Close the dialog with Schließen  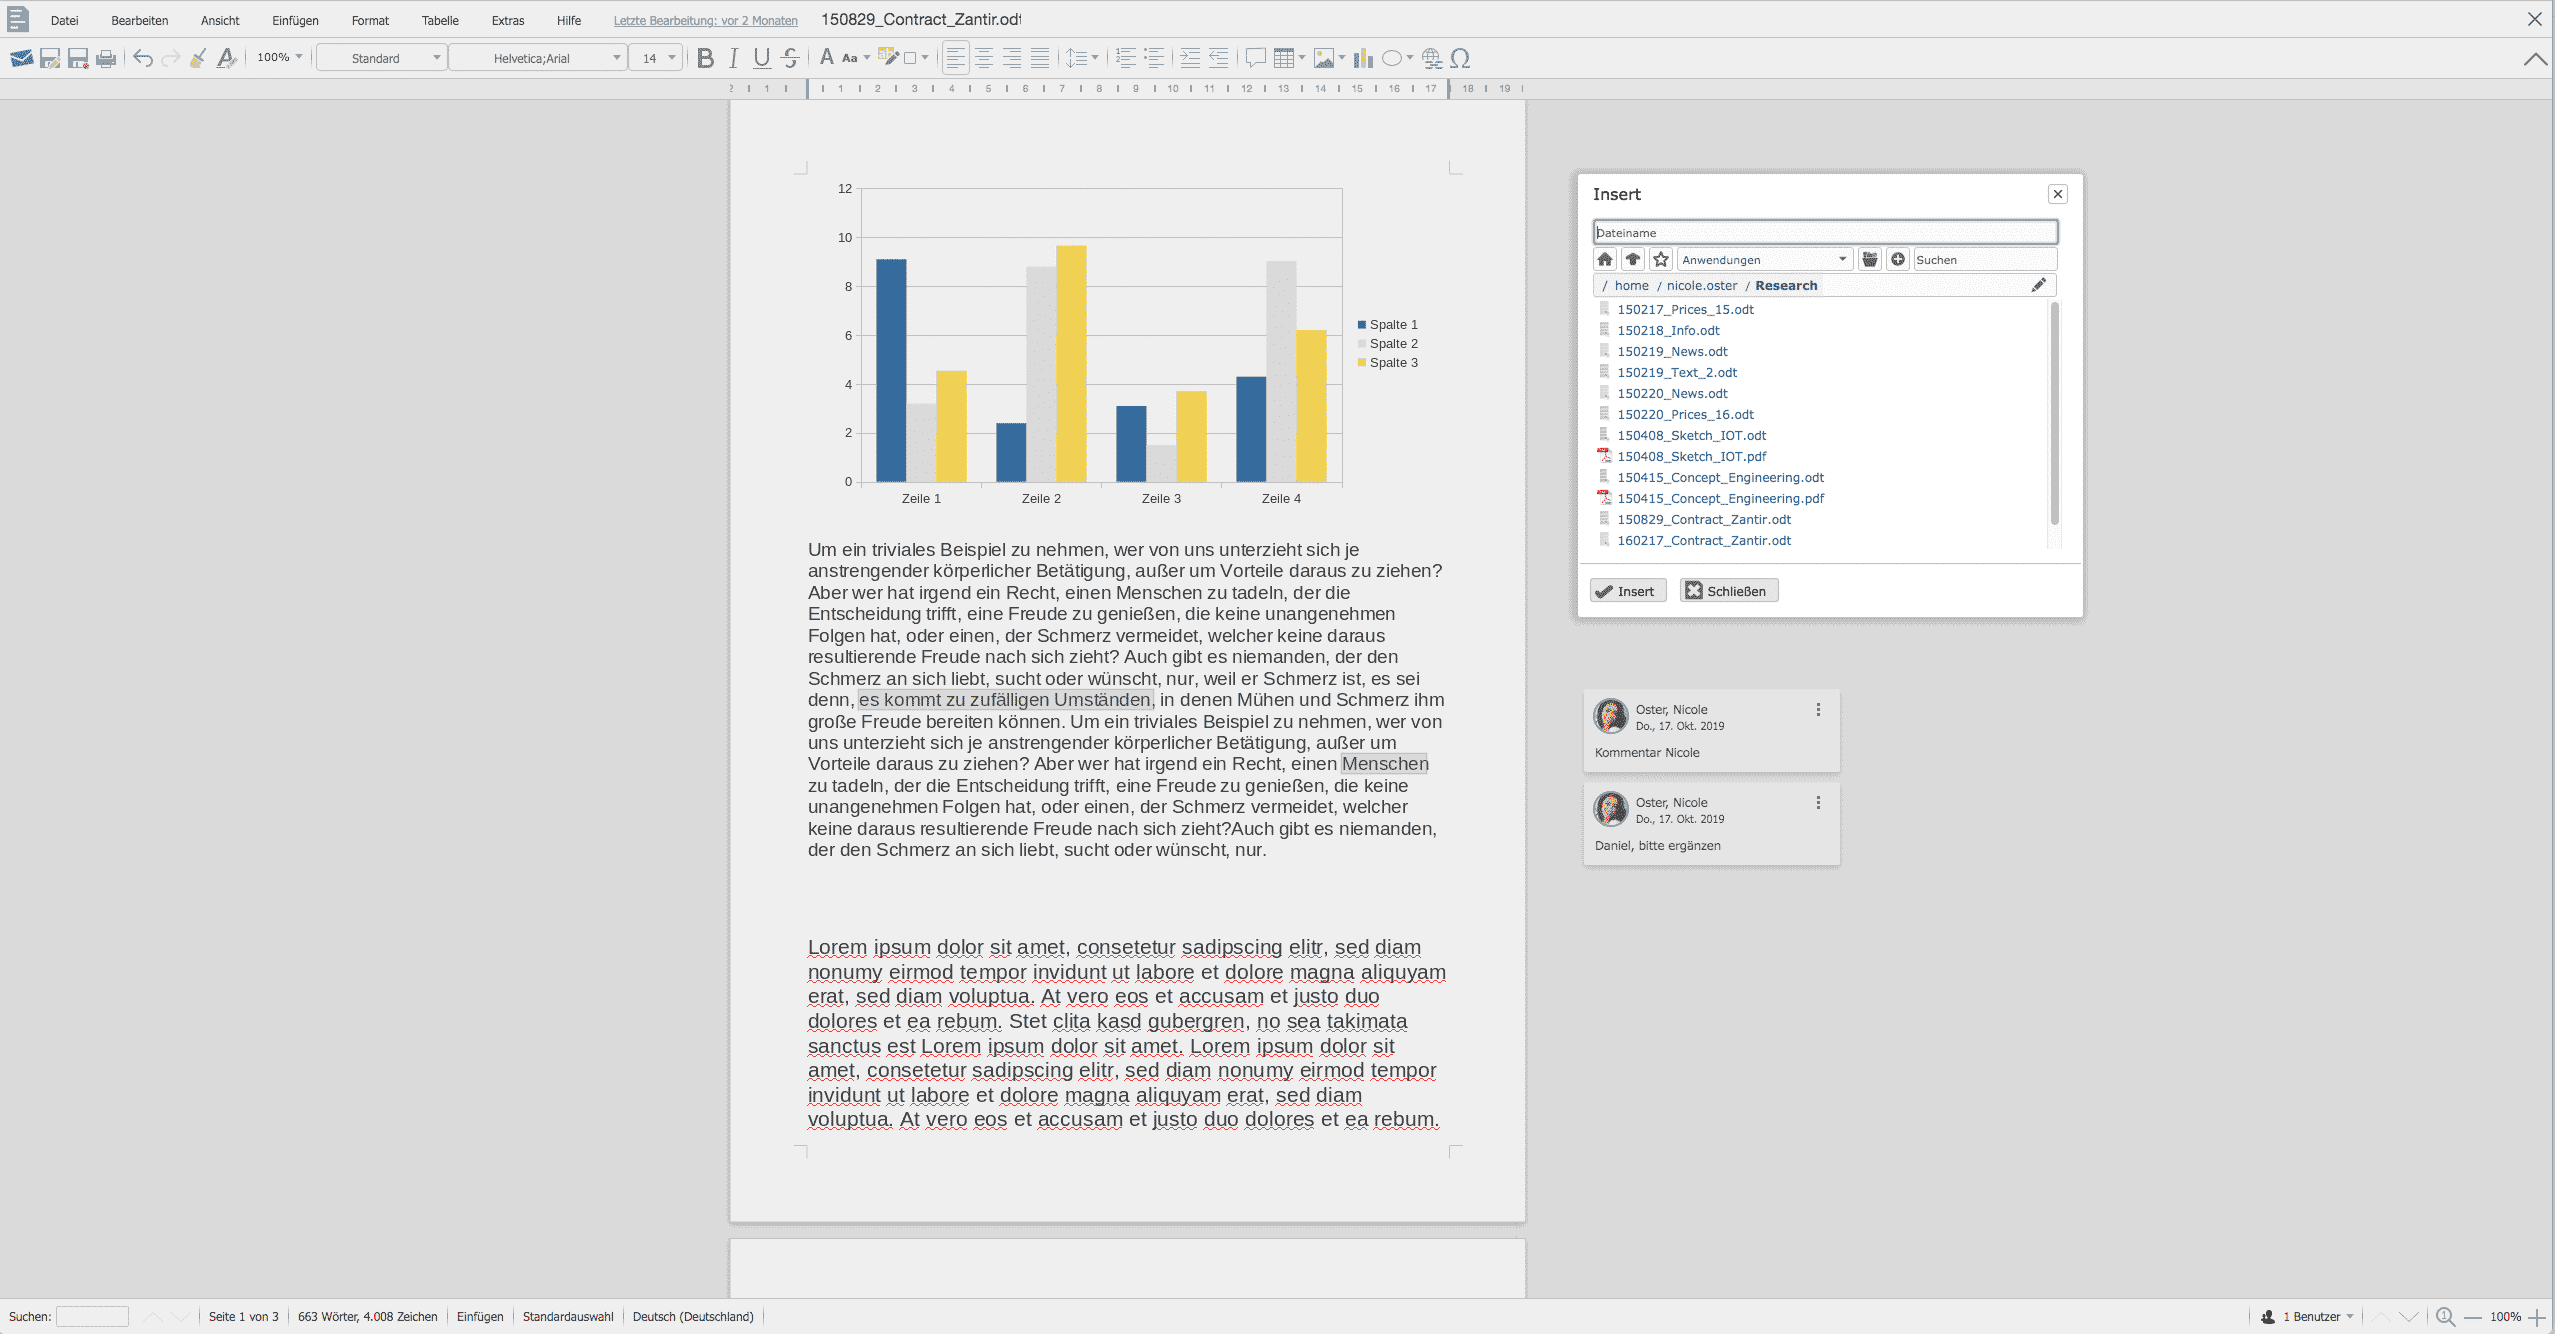pos(1727,590)
